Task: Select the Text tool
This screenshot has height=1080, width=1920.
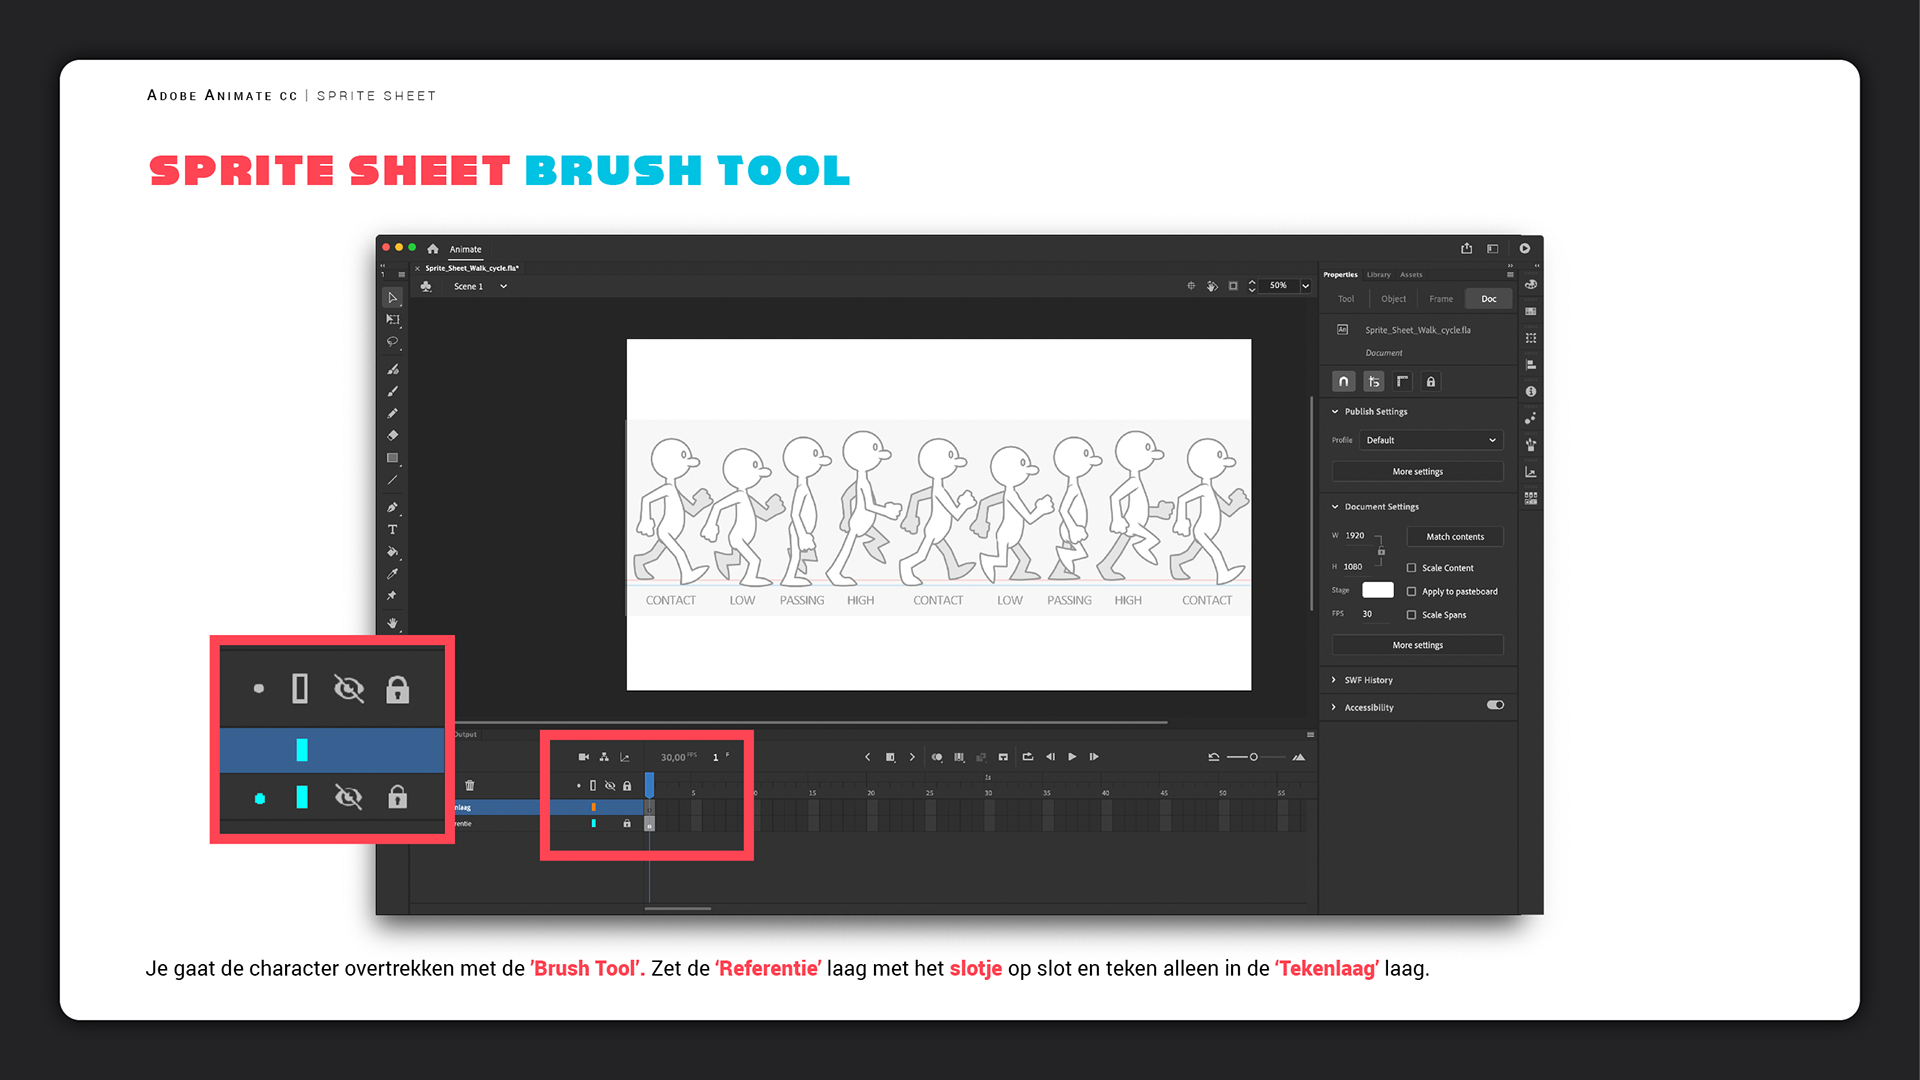Action: click(392, 530)
